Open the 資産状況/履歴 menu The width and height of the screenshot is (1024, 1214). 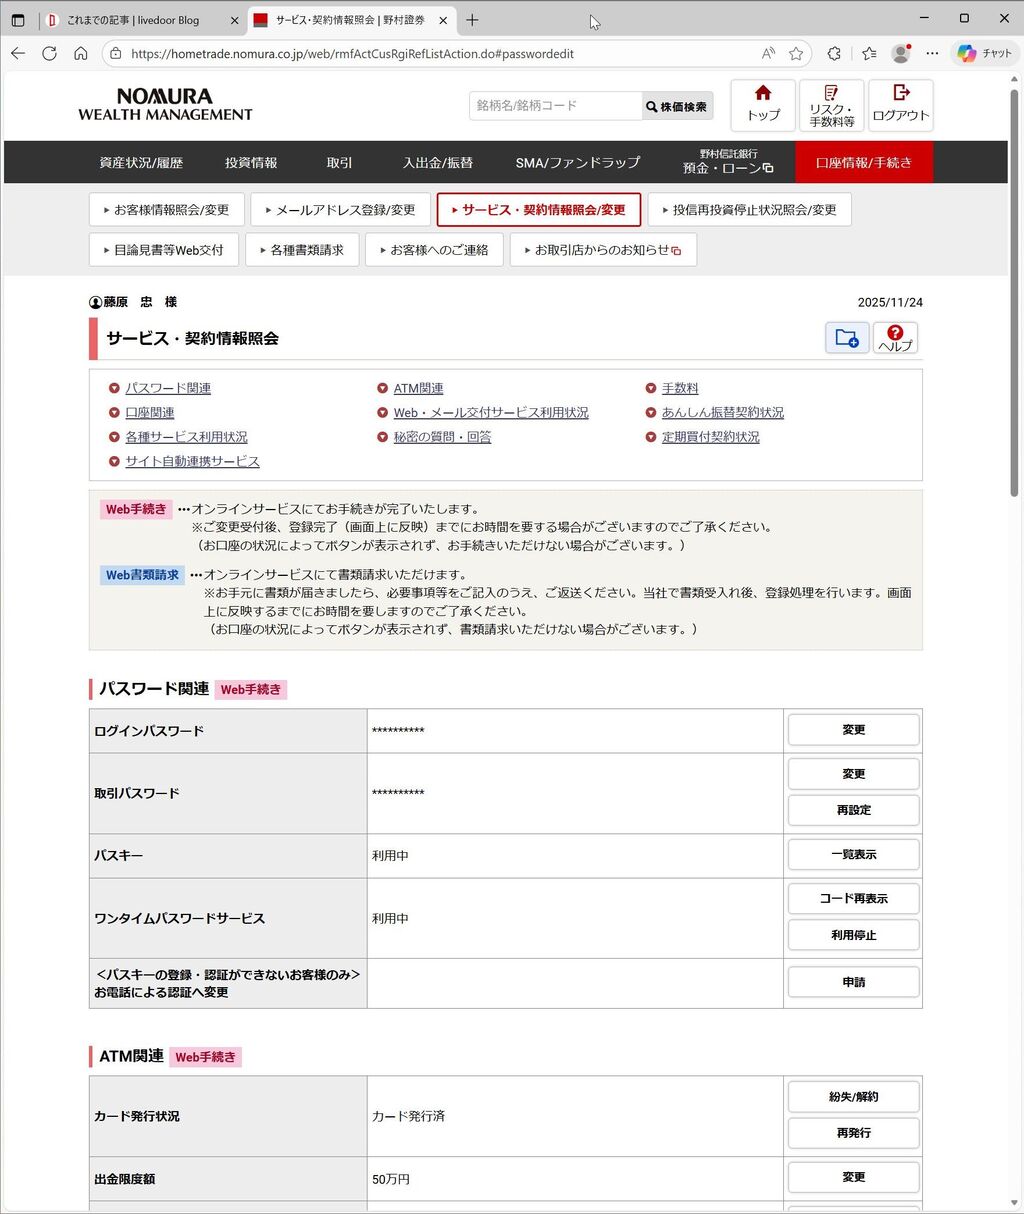[140, 162]
